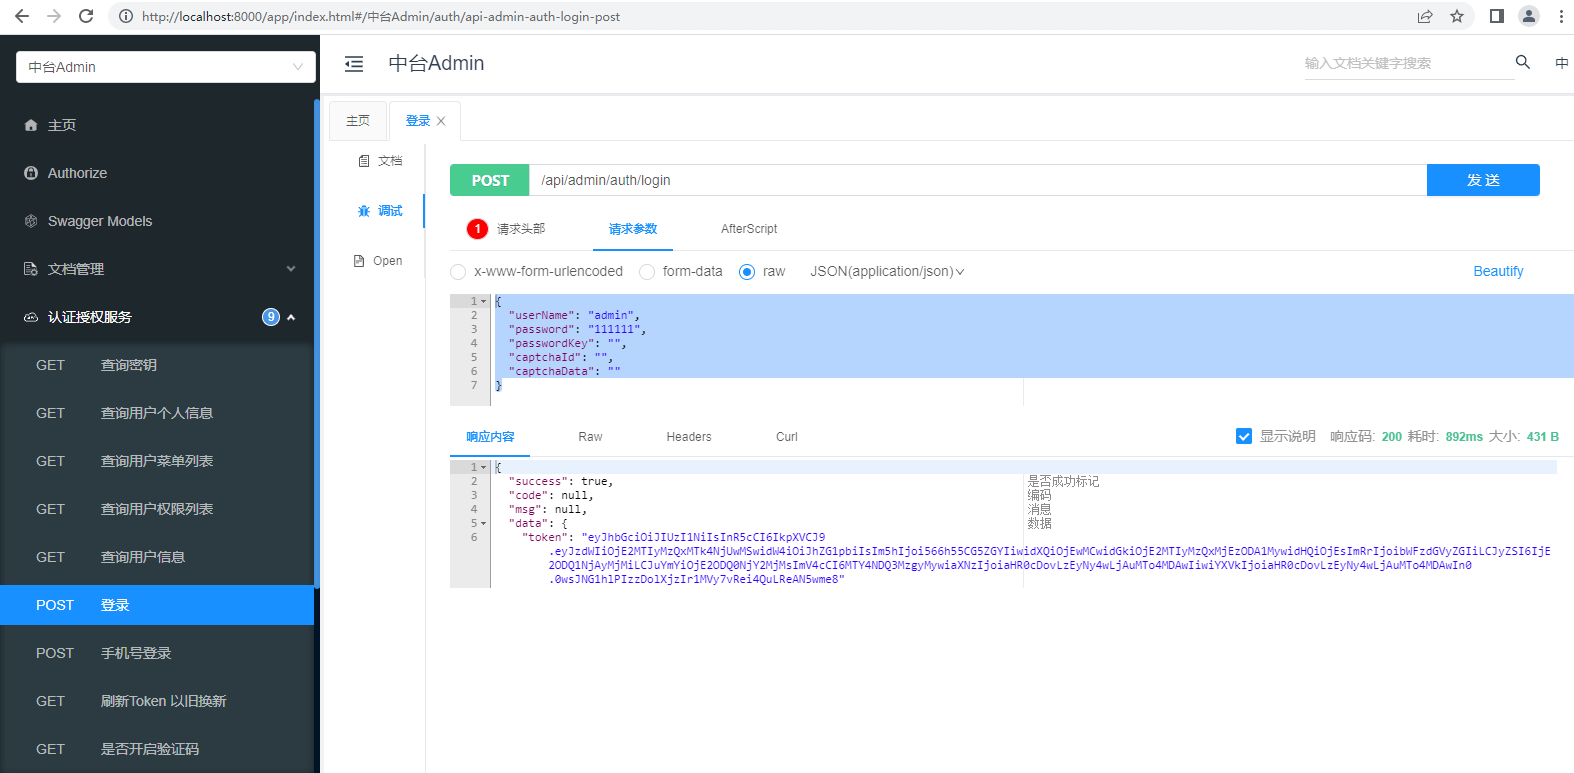Open the browser three-dot menu
1574x773 pixels.
(x=1561, y=16)
